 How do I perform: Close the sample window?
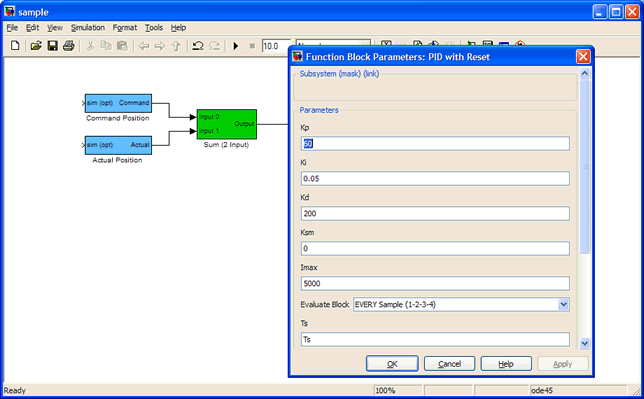point(632,12)
